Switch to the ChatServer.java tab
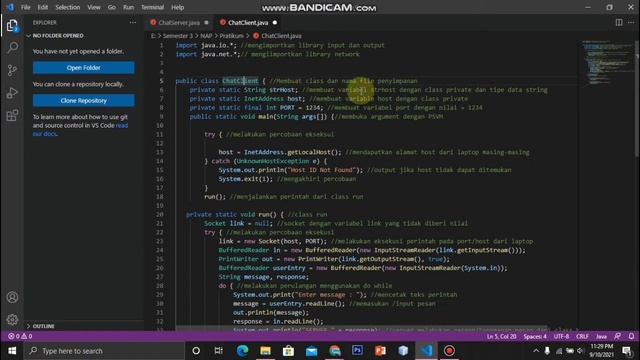 [x=179, y=22]
